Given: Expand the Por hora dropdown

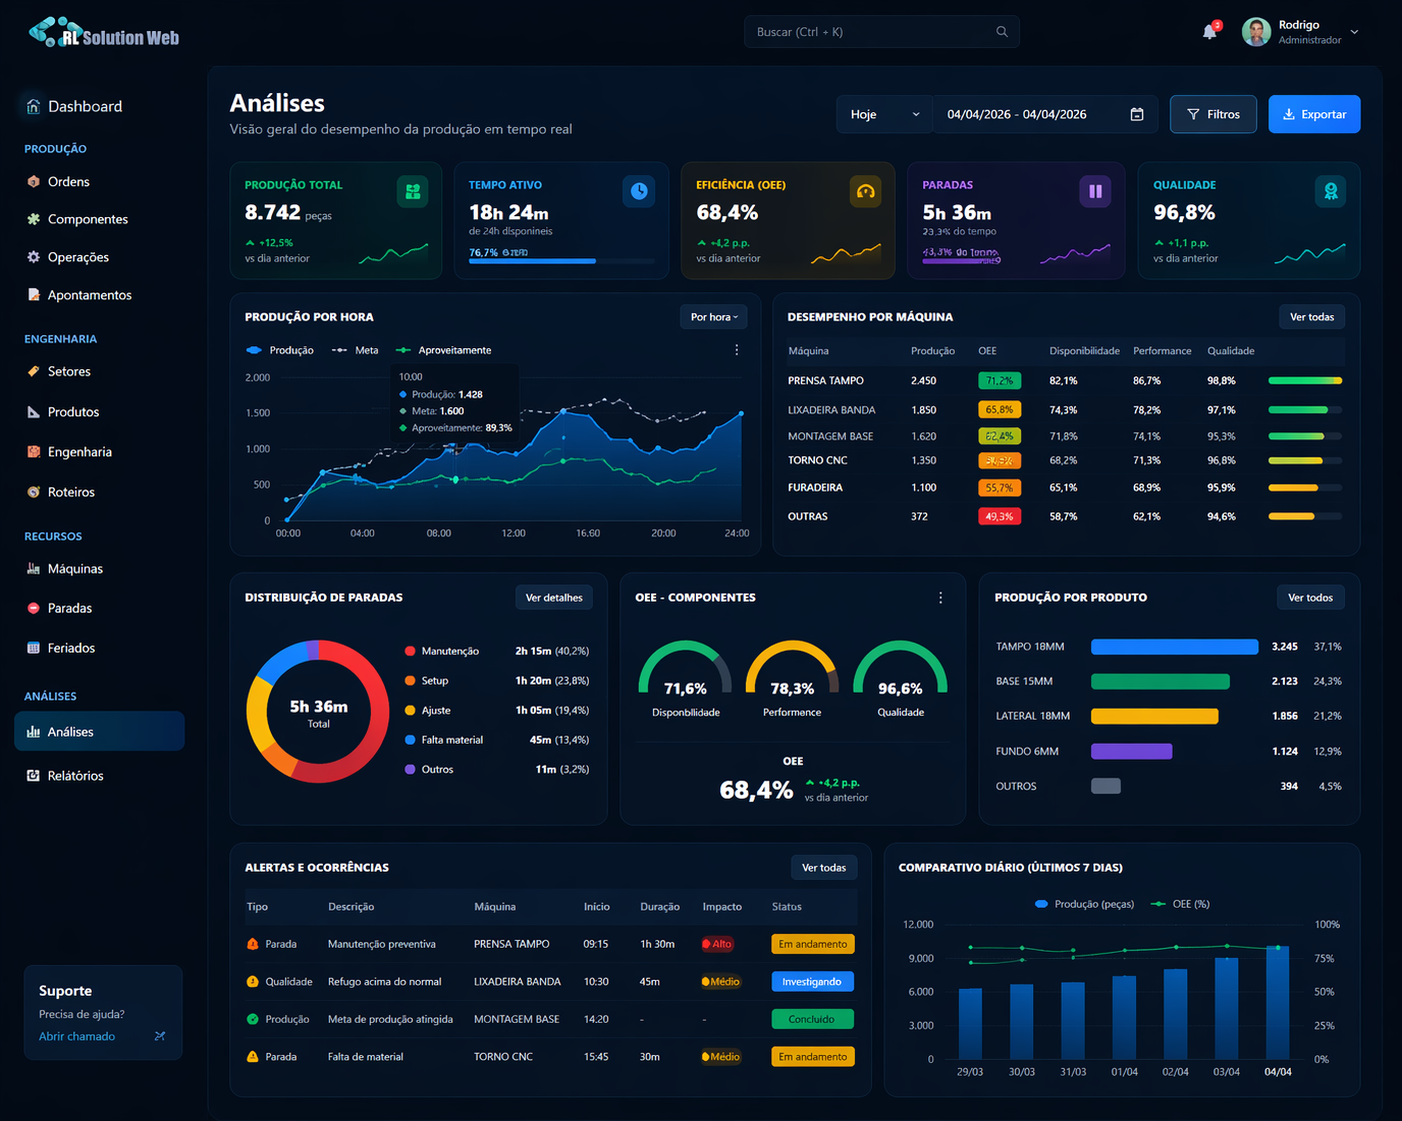Looking at the screenshot, I should (713, 317).
